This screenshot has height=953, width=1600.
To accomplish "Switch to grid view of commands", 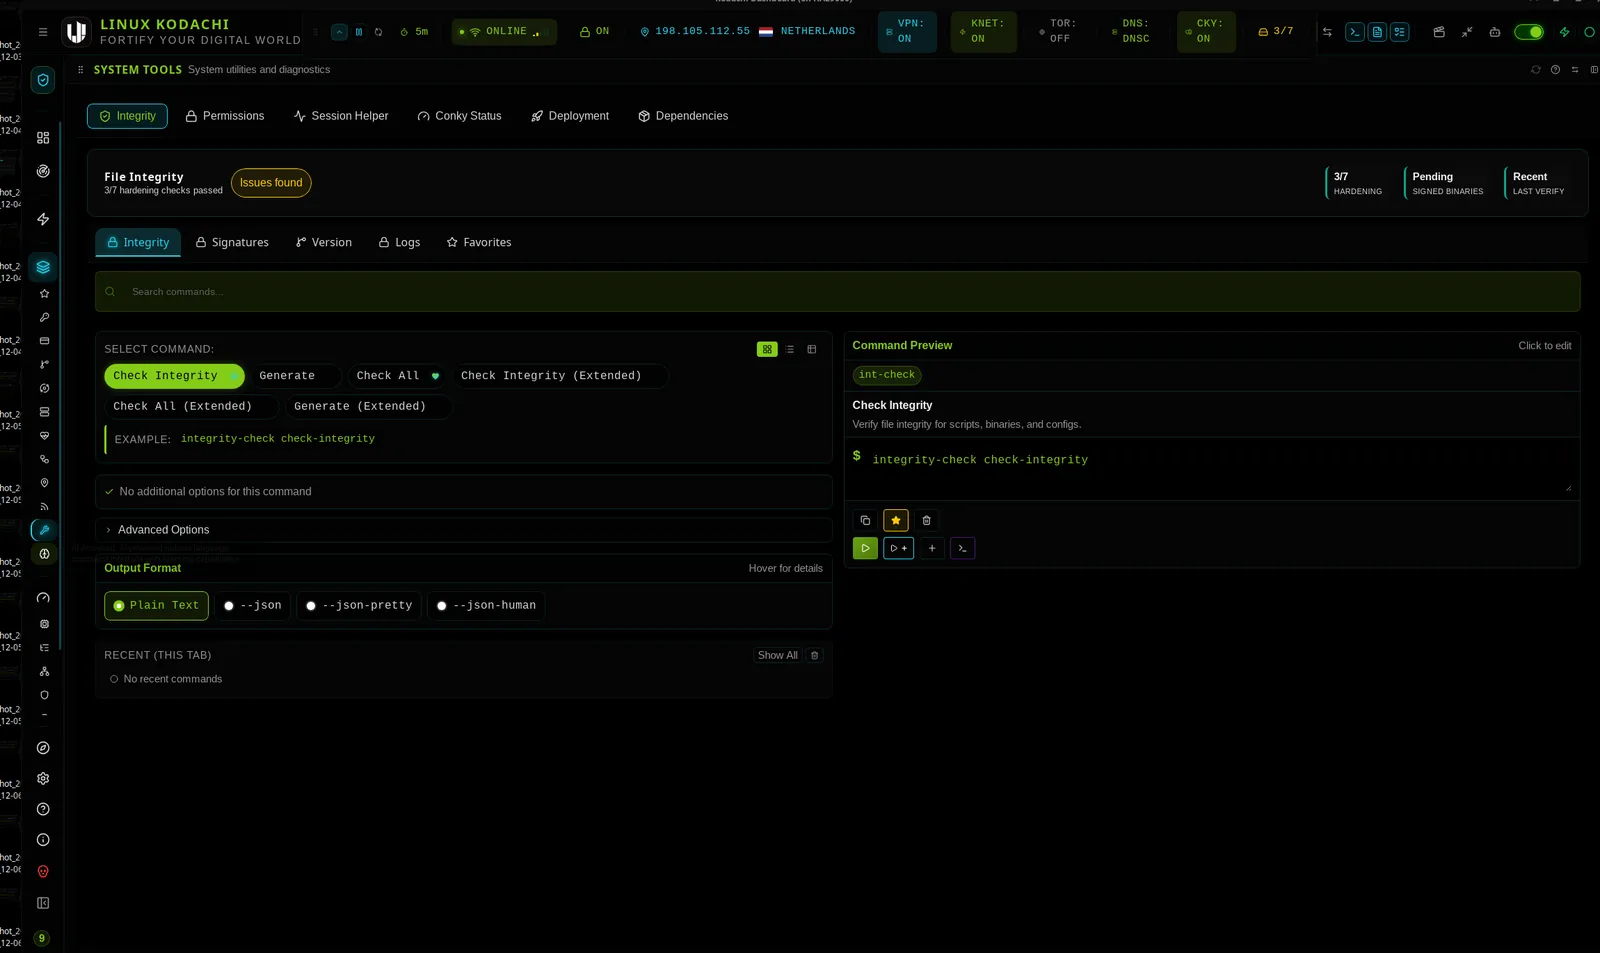I will point(767,350).
